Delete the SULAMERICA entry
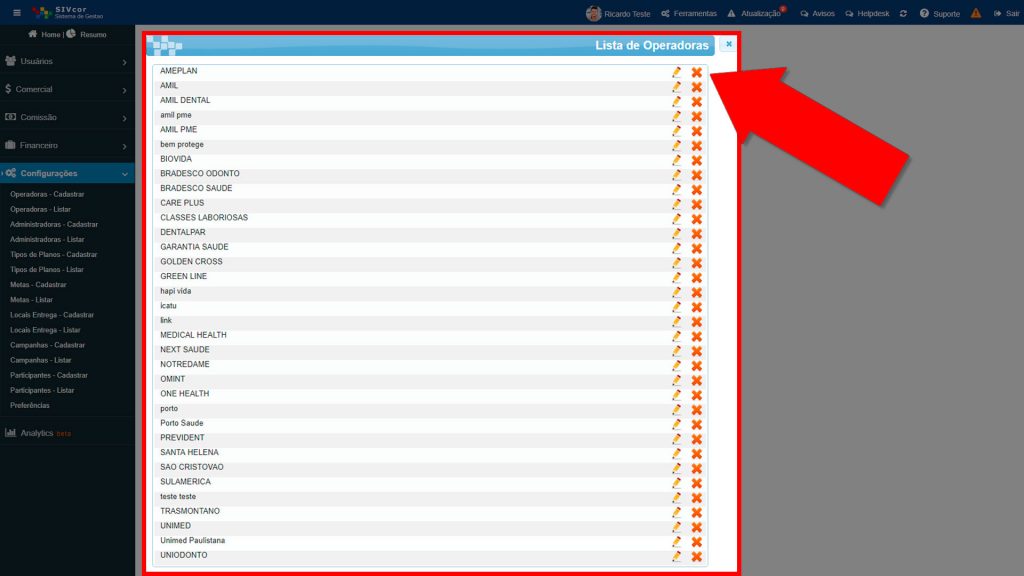 coord(697,483)
